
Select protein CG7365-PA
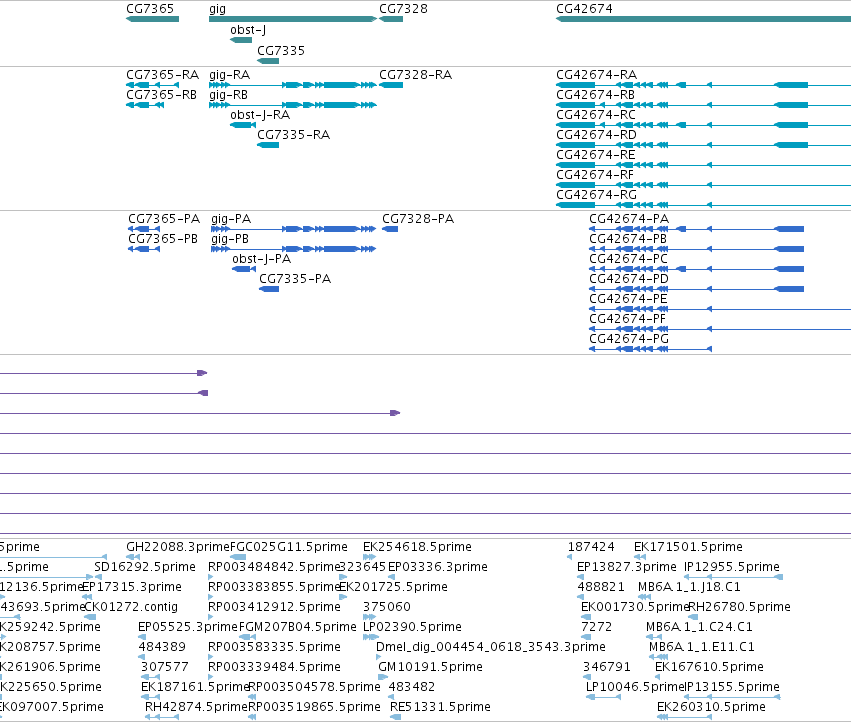(x=144, y=229)
